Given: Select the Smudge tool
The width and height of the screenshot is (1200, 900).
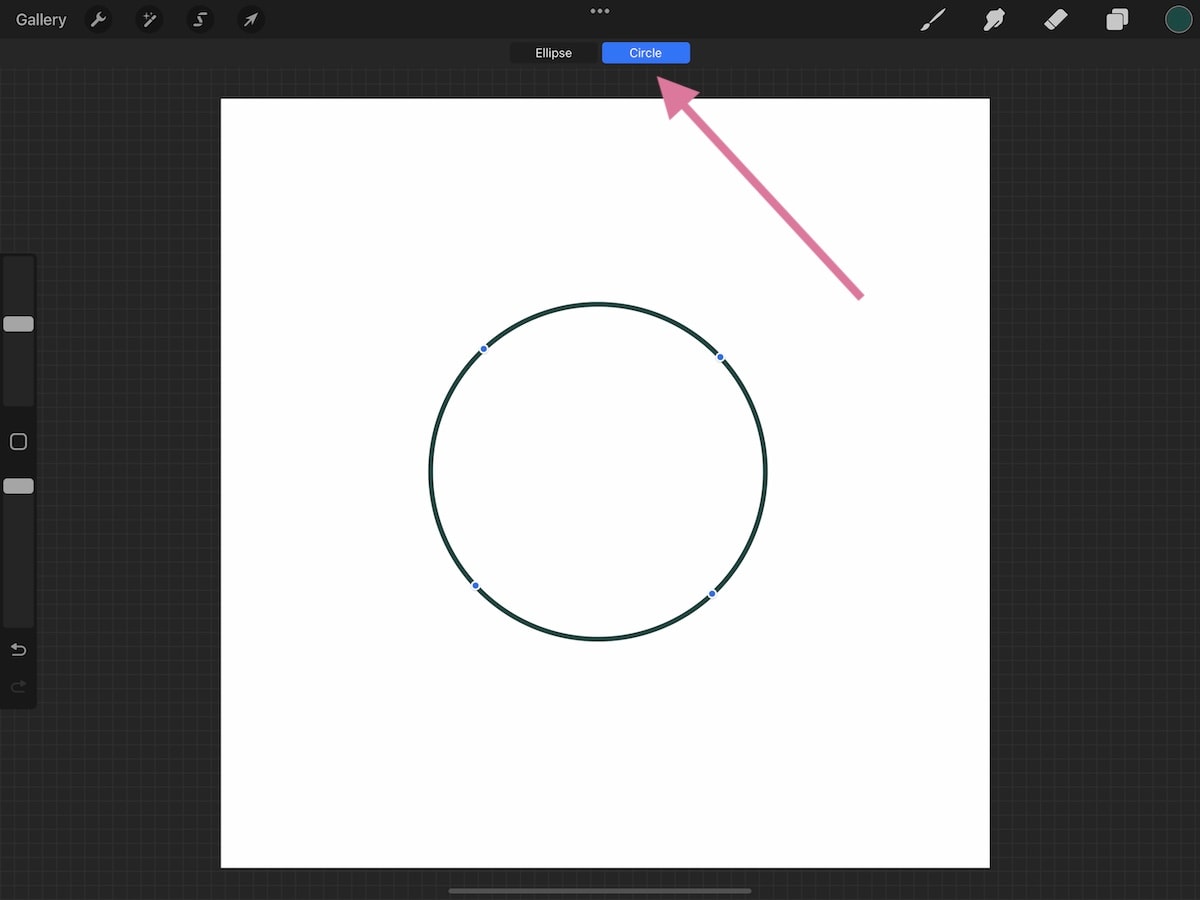Looking at the screenshot, I should coord(994,19).
